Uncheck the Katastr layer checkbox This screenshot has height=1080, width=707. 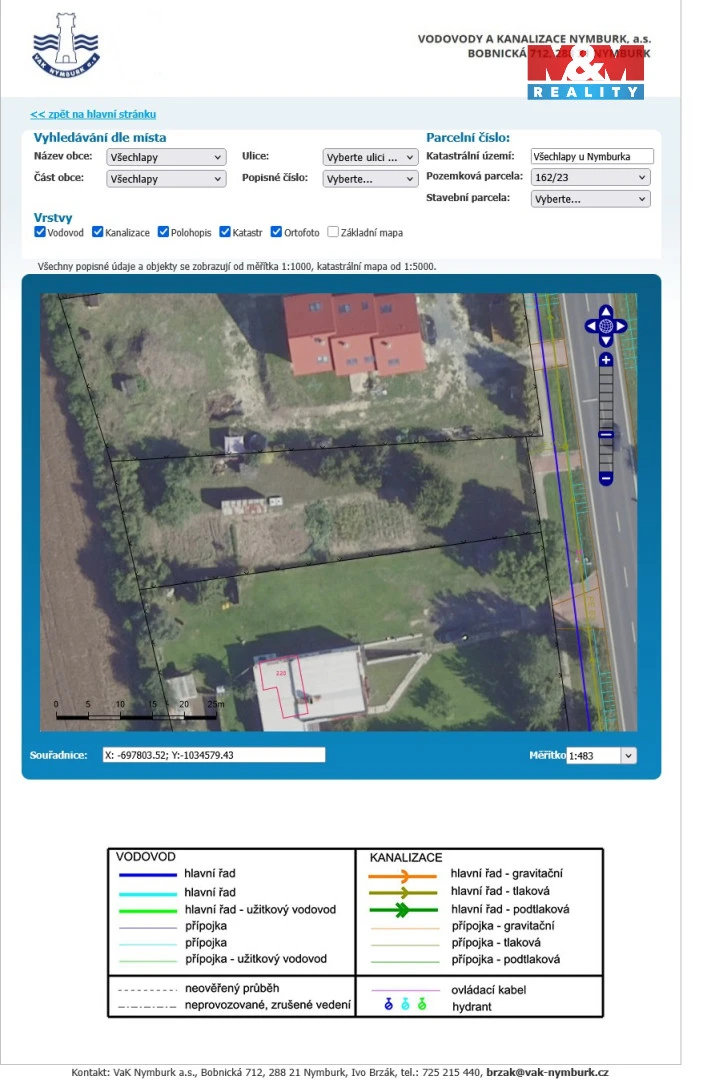(225, 232)
